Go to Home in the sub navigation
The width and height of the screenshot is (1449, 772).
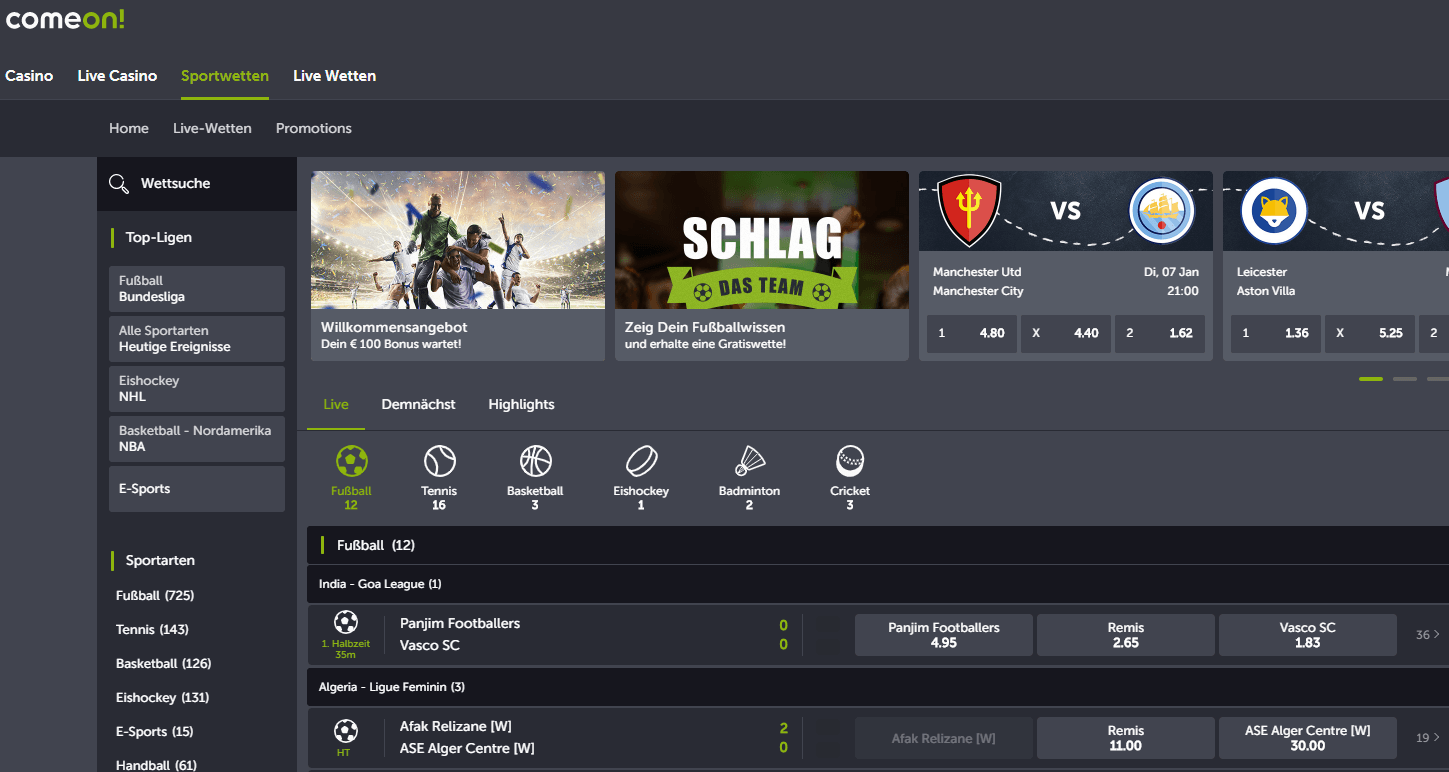[129, 128]
